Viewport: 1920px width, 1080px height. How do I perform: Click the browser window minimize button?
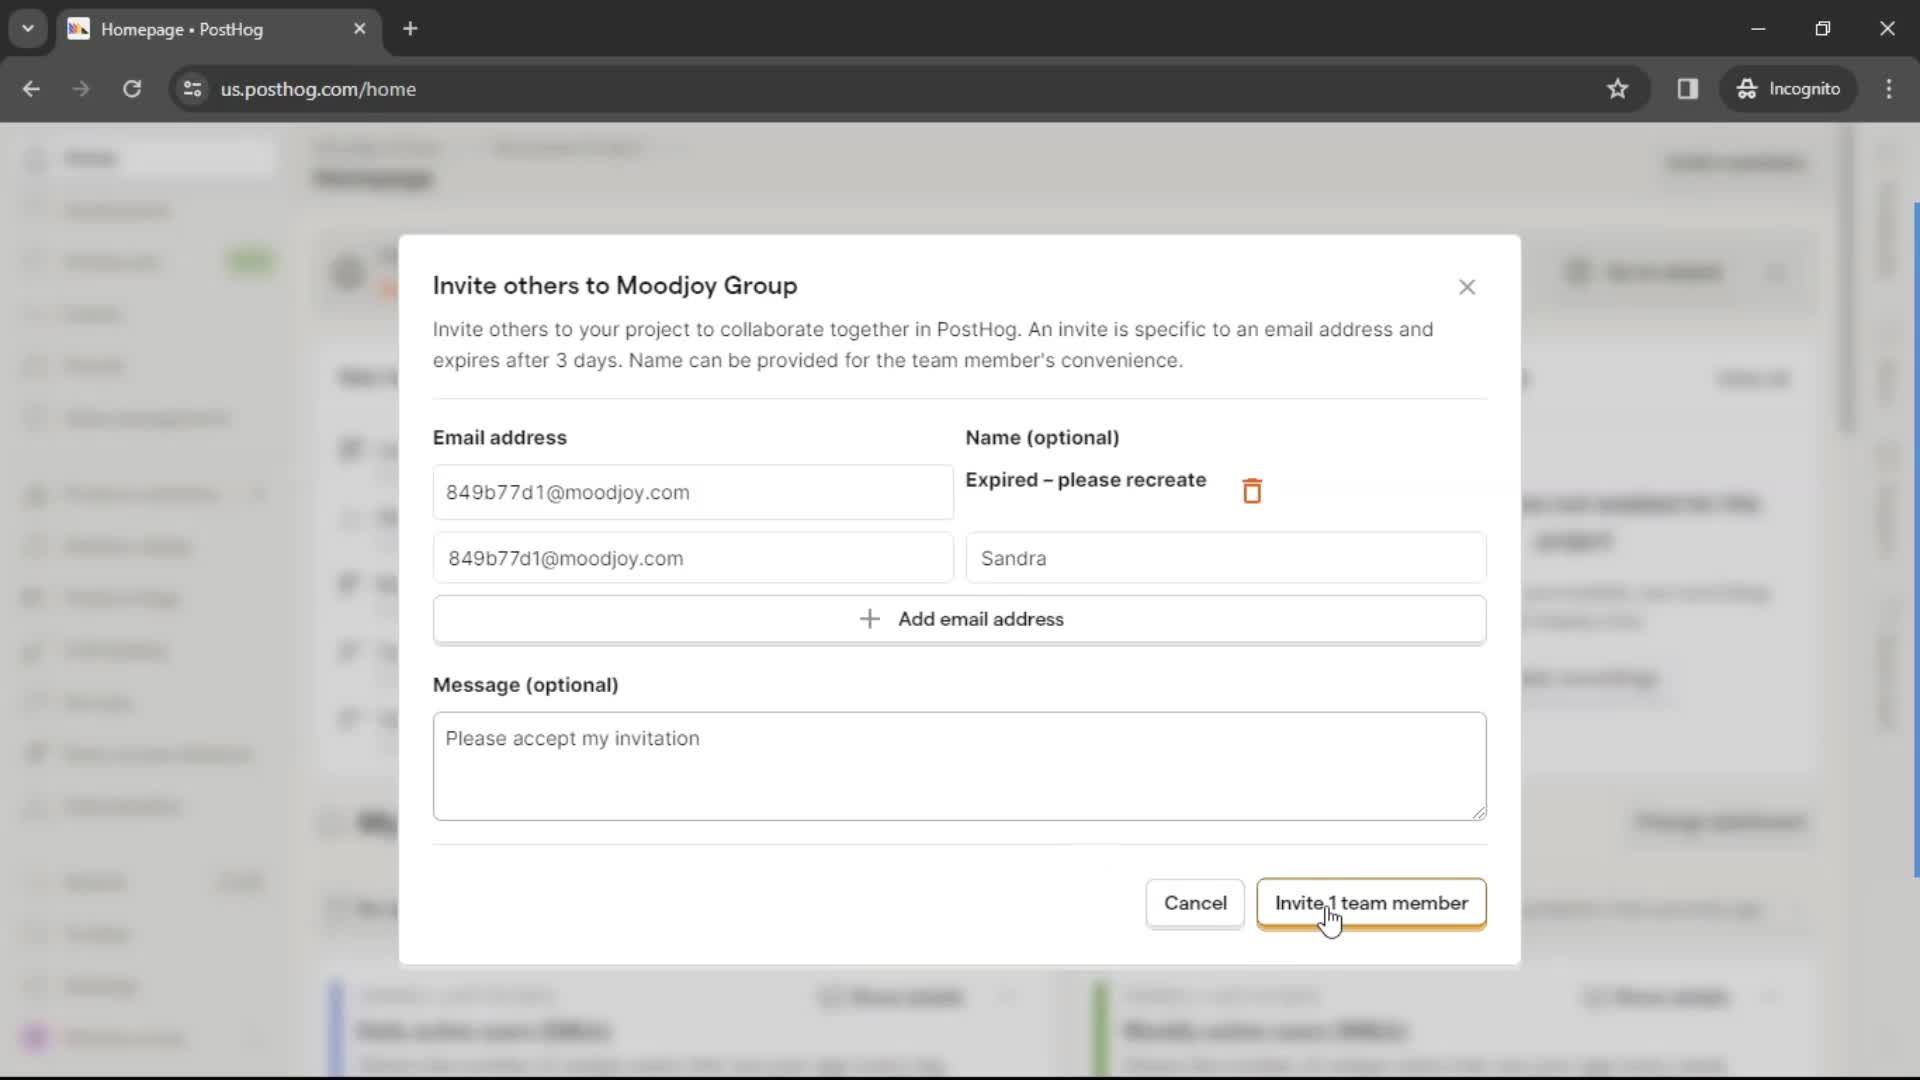(1759, 28)
